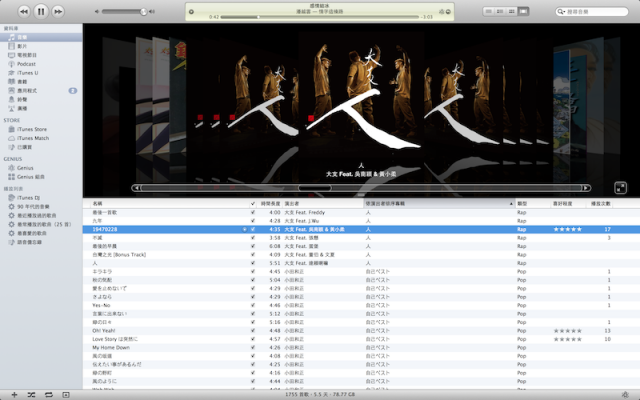Uncheck the My Home Down checkbox
The width and height of the screenshot is (640, 400).
click(253, 348)
